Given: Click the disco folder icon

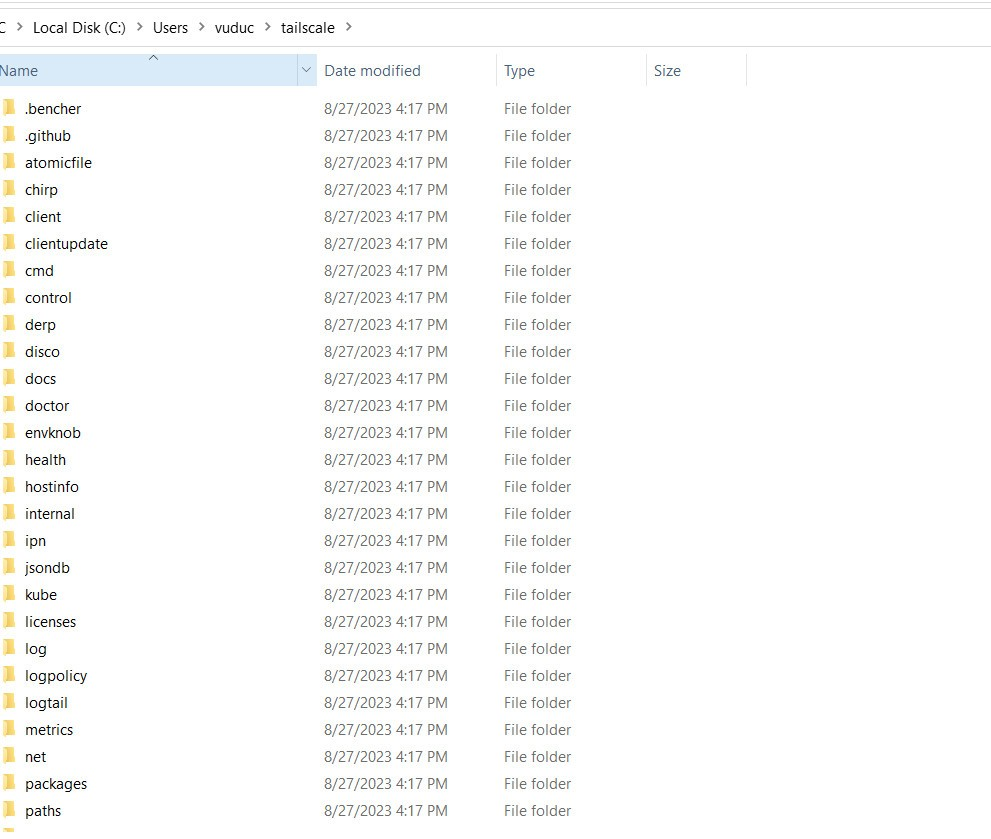Looking at the screenshot, I should tap(9, 351).
